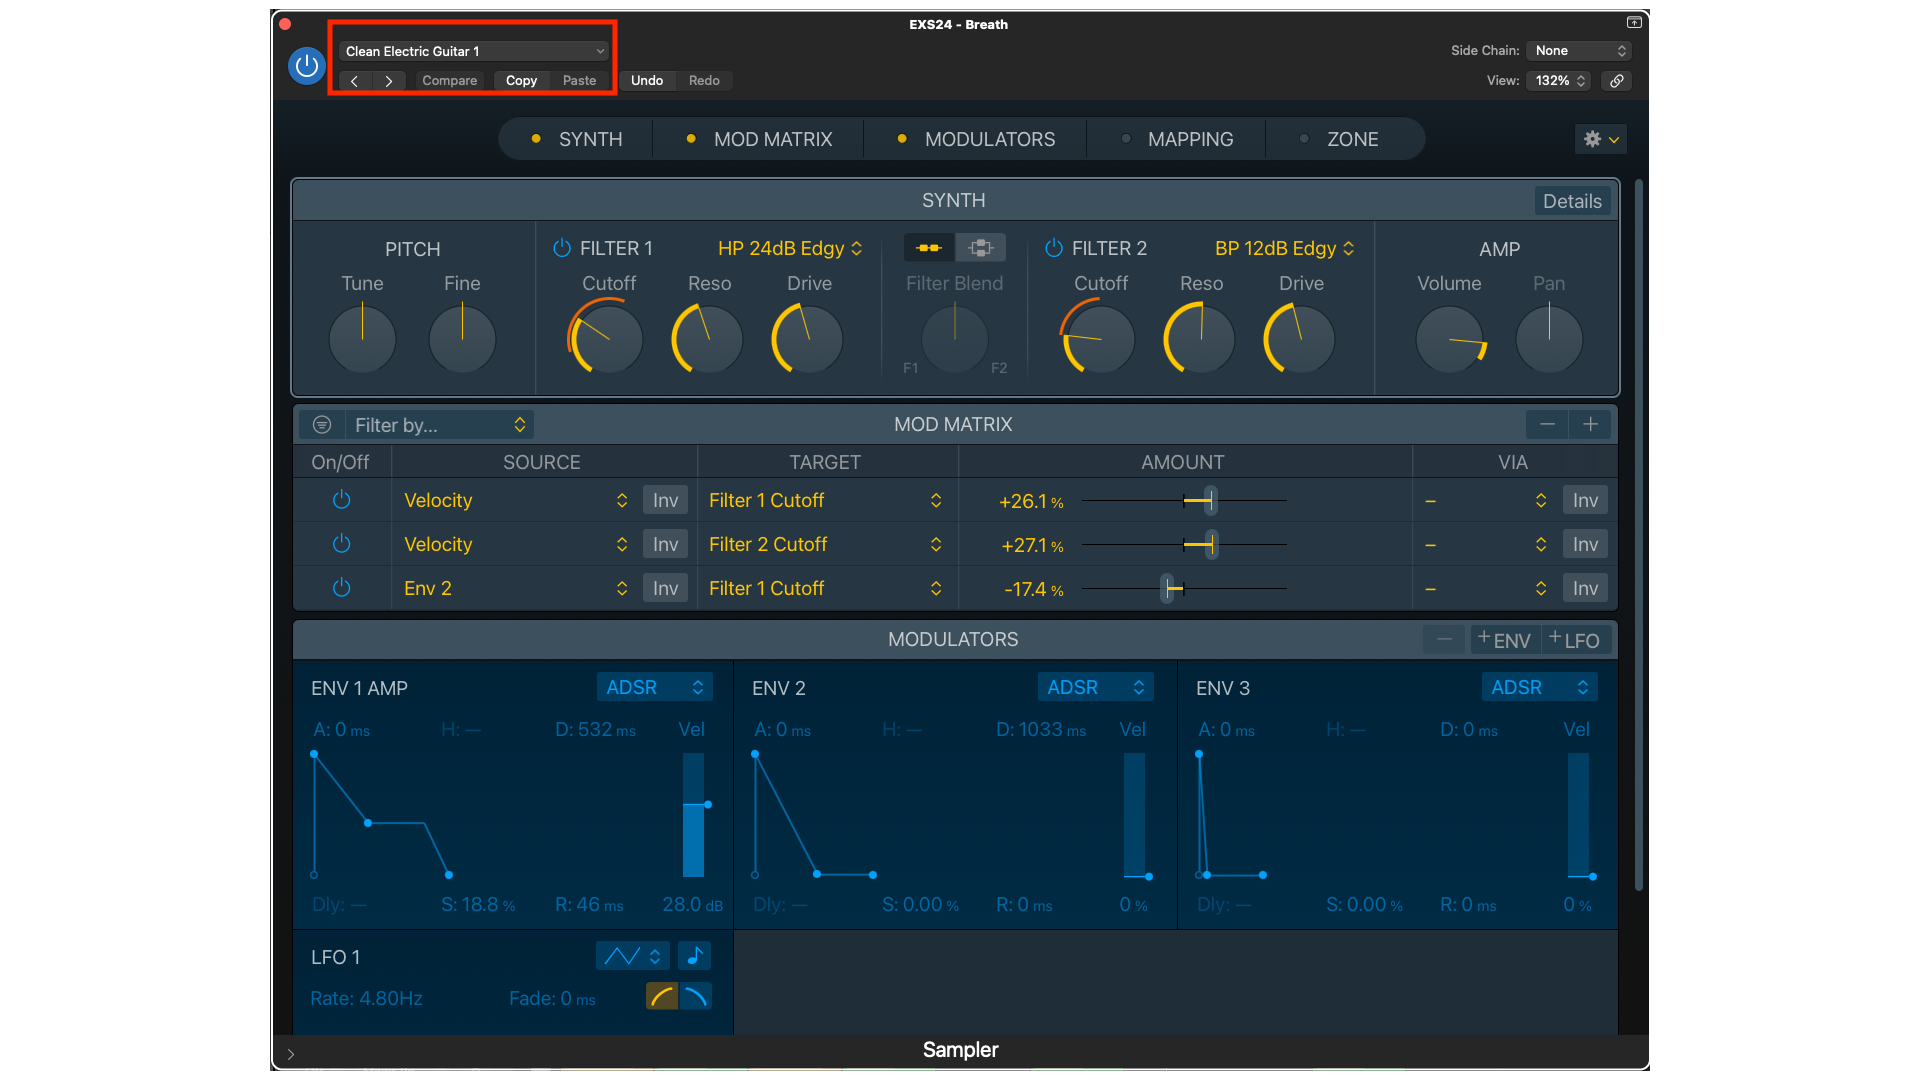Open ENV 1 AMP ADSR type dropdown
The height and width of the screenshot is (1080, 1920).
(654, 687)
